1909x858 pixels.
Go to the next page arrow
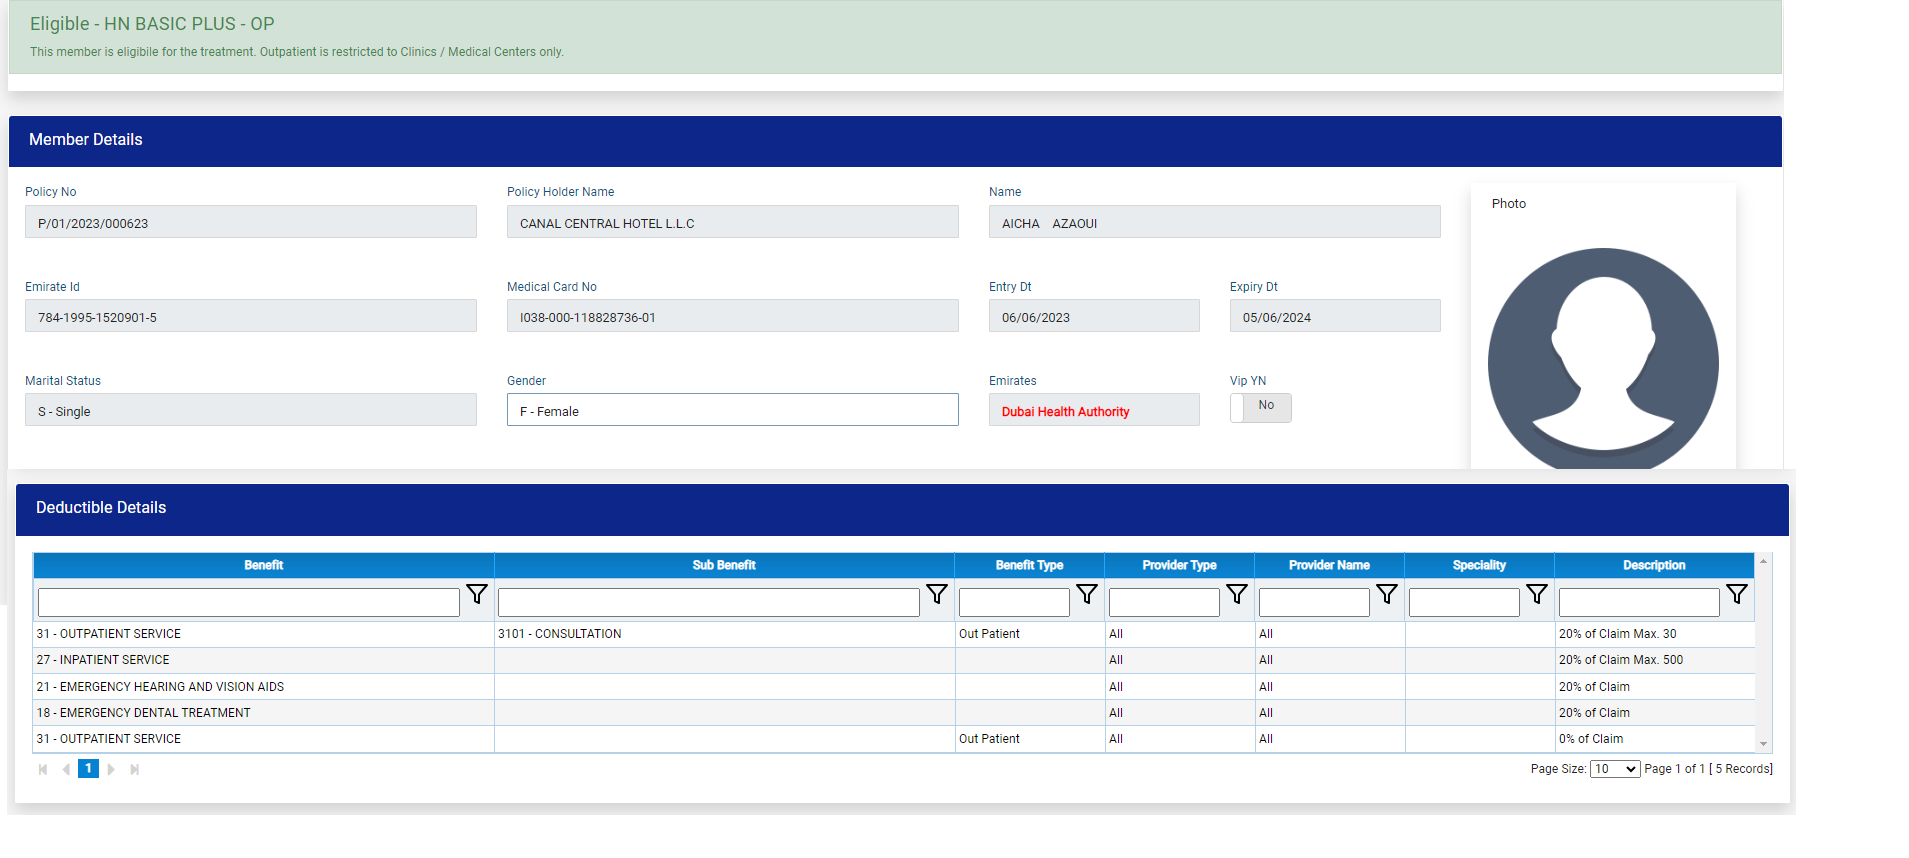point(111,769)
